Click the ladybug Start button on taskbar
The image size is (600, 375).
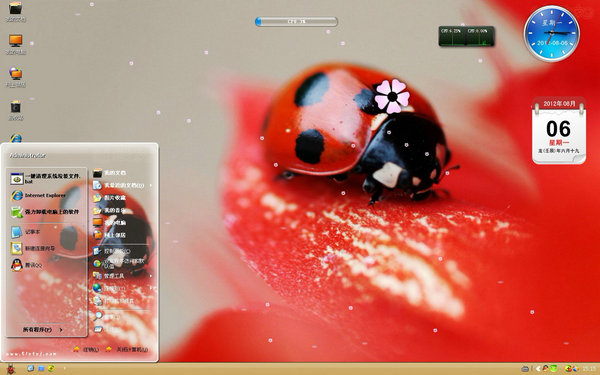pyautogui.click(x=11, y=369)
